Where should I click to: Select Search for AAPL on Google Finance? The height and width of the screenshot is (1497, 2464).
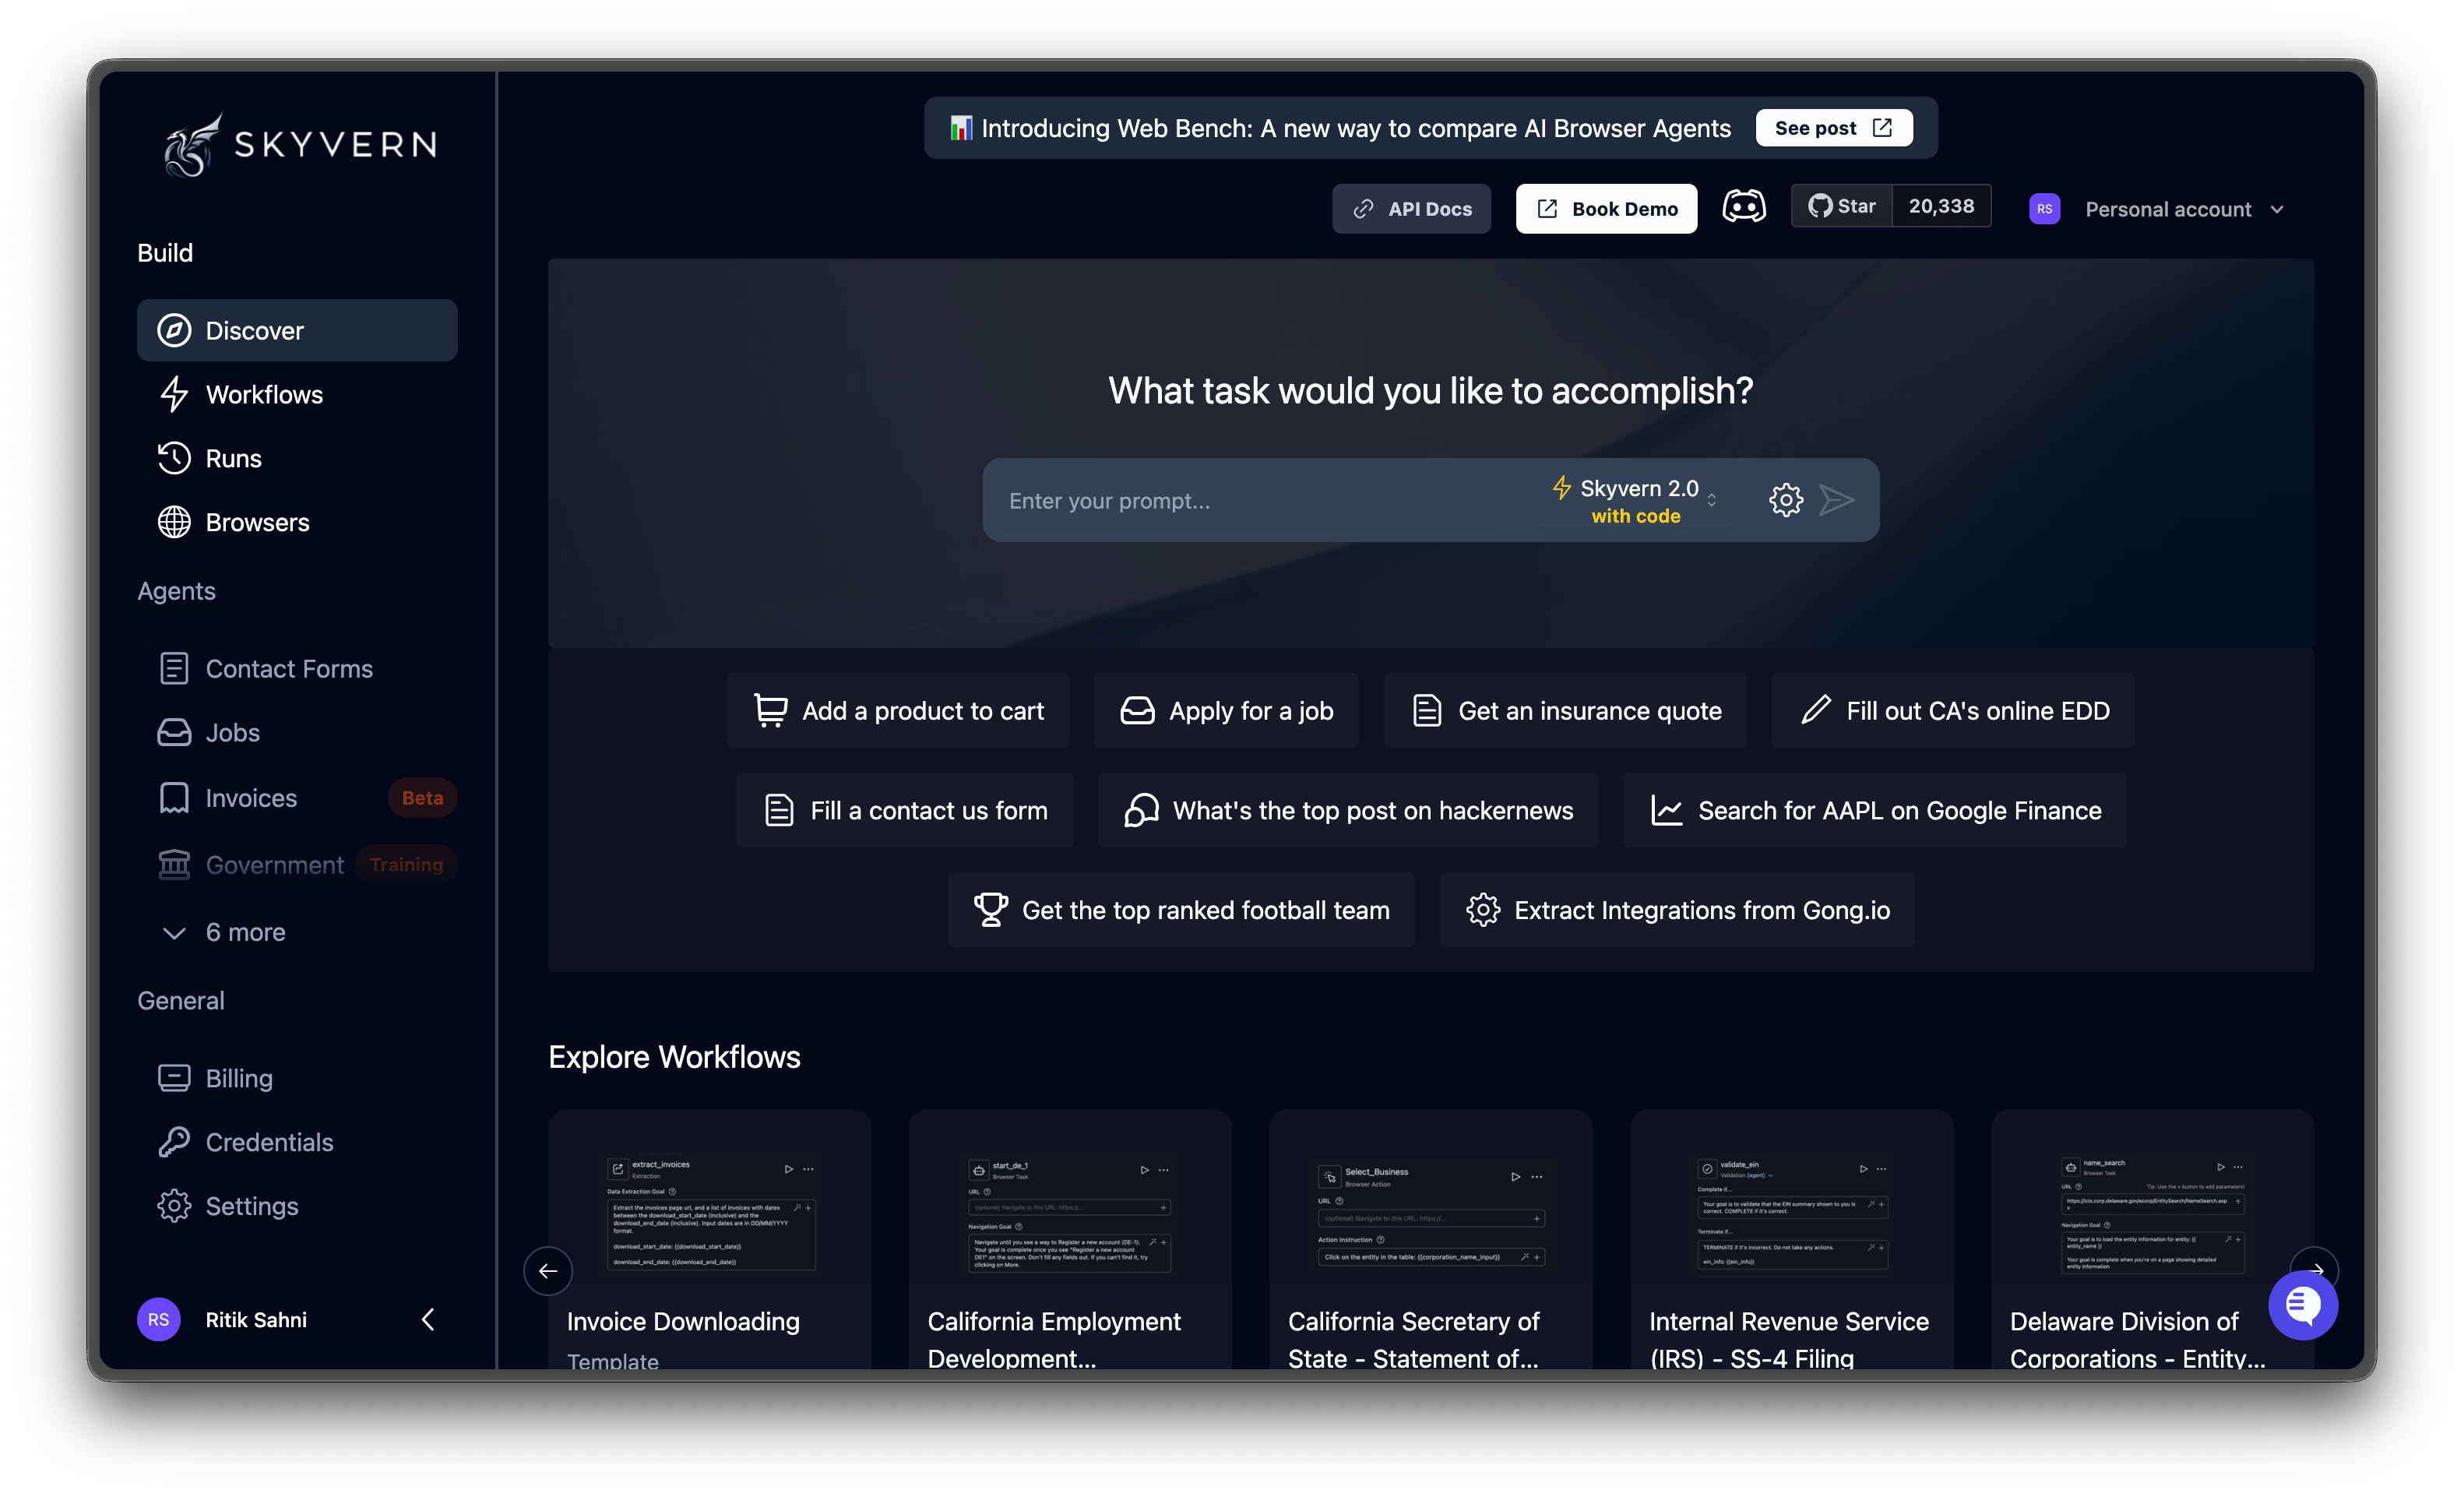point(1874,810)
